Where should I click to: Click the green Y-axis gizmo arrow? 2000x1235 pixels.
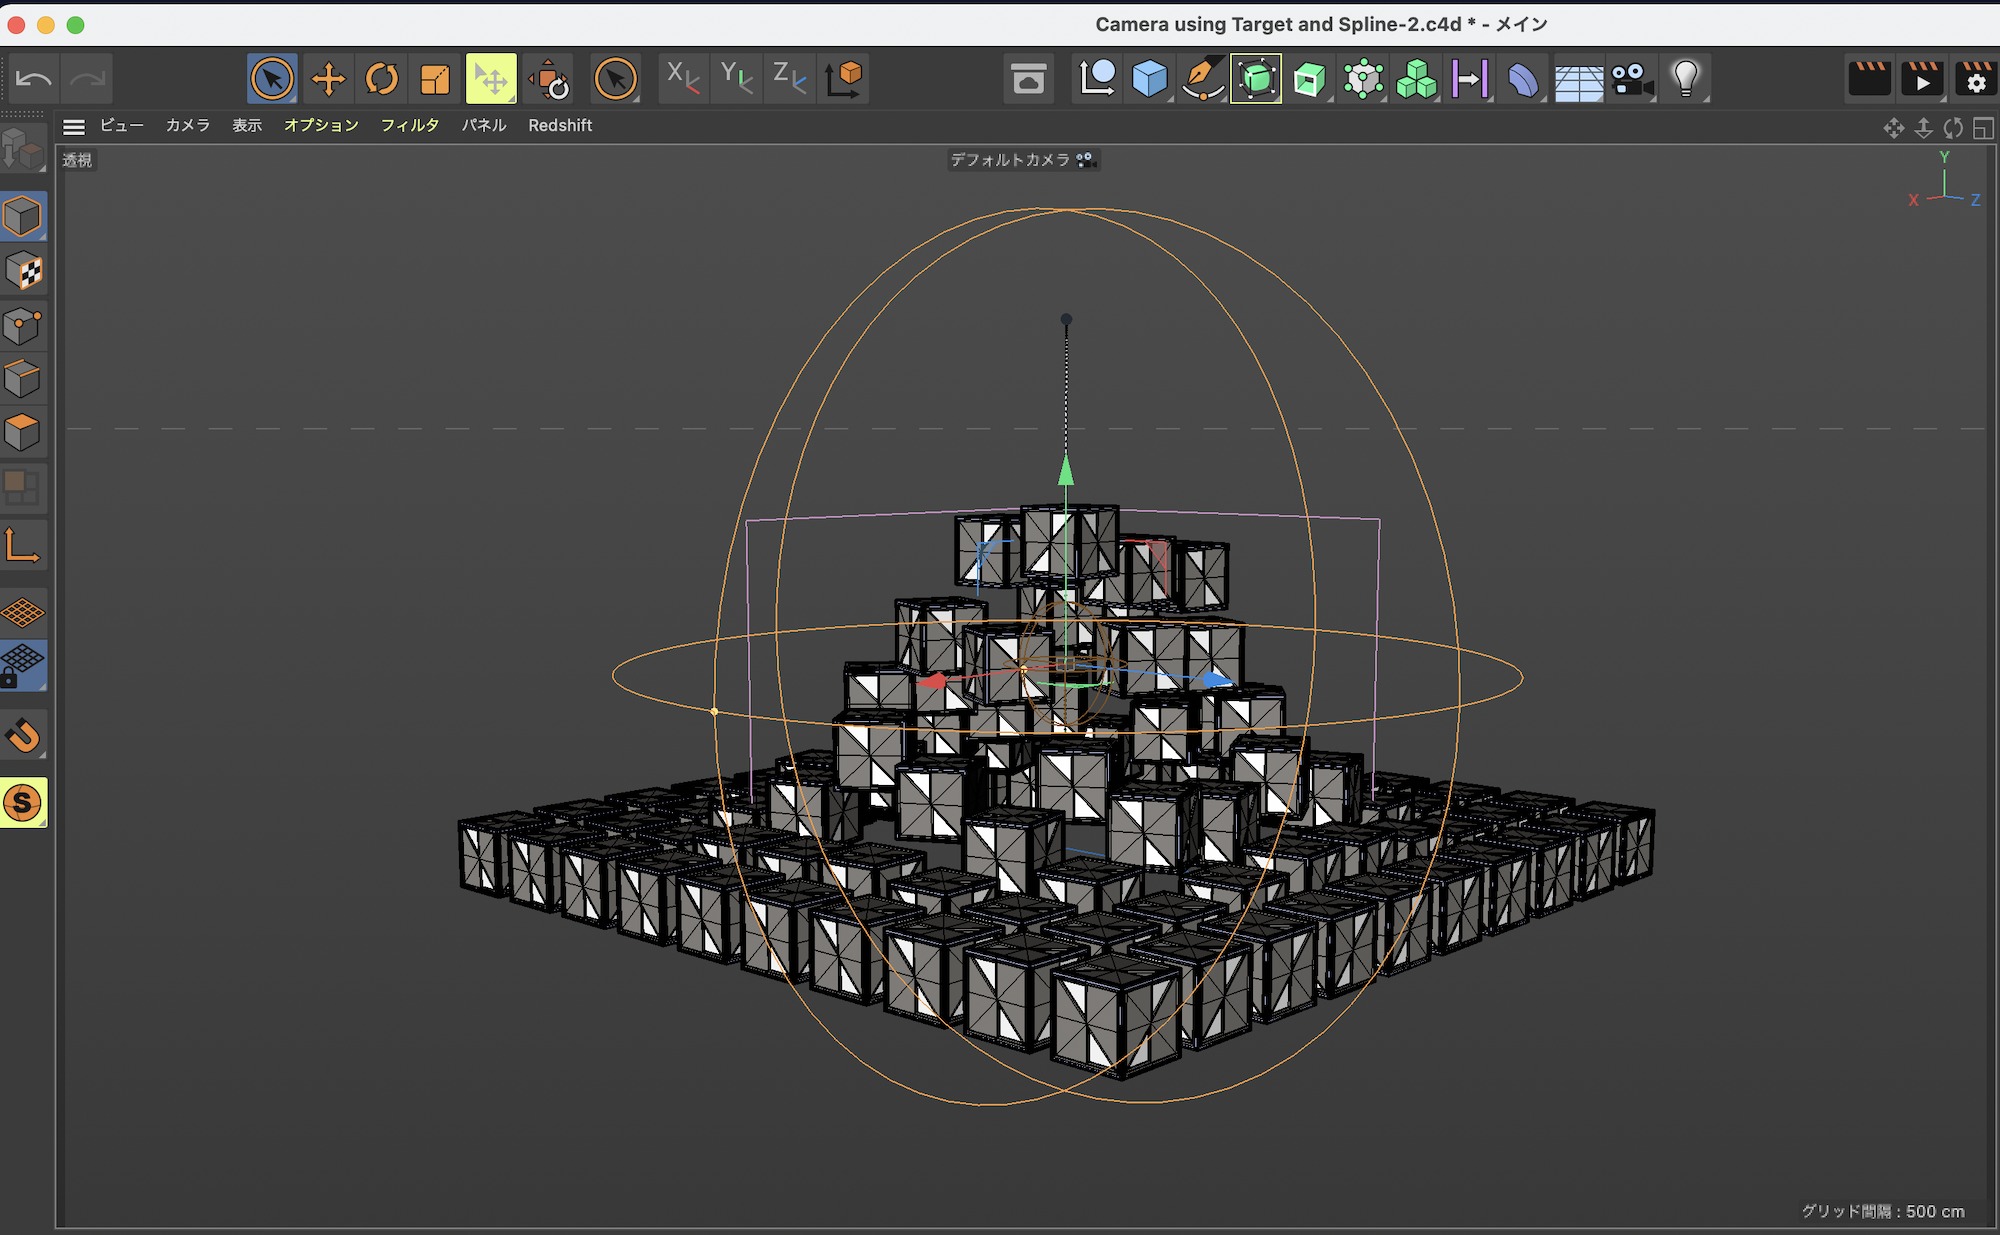pyautogui.click(x=1066, y=470)
